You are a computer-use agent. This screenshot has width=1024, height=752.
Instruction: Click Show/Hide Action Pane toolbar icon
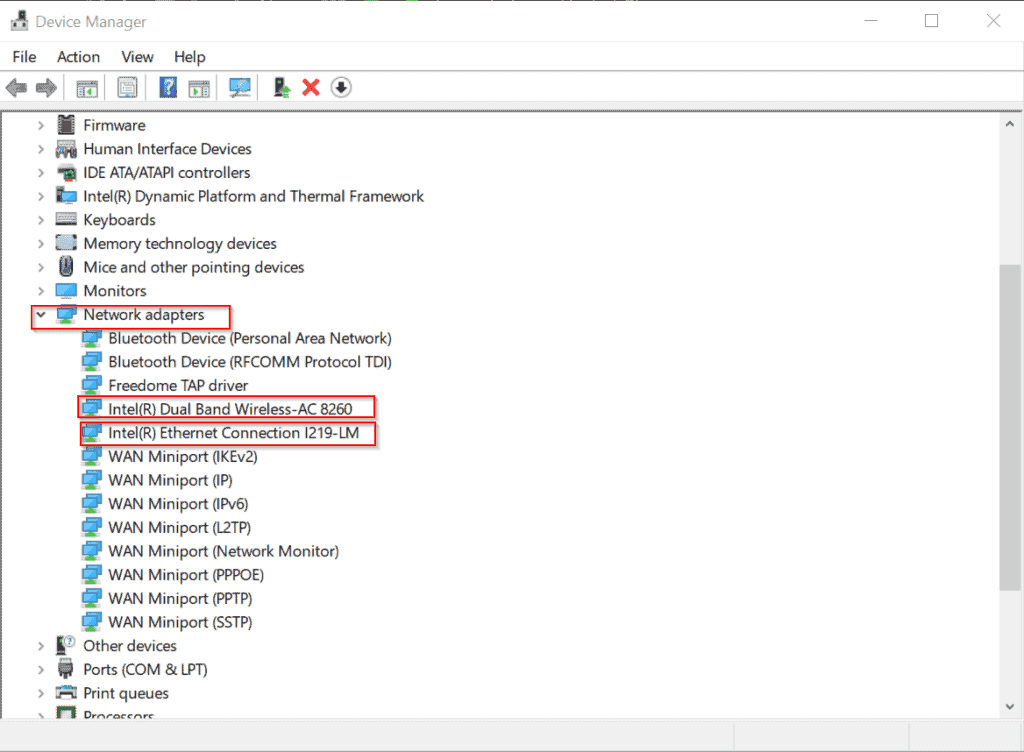(x=199, y=87)
